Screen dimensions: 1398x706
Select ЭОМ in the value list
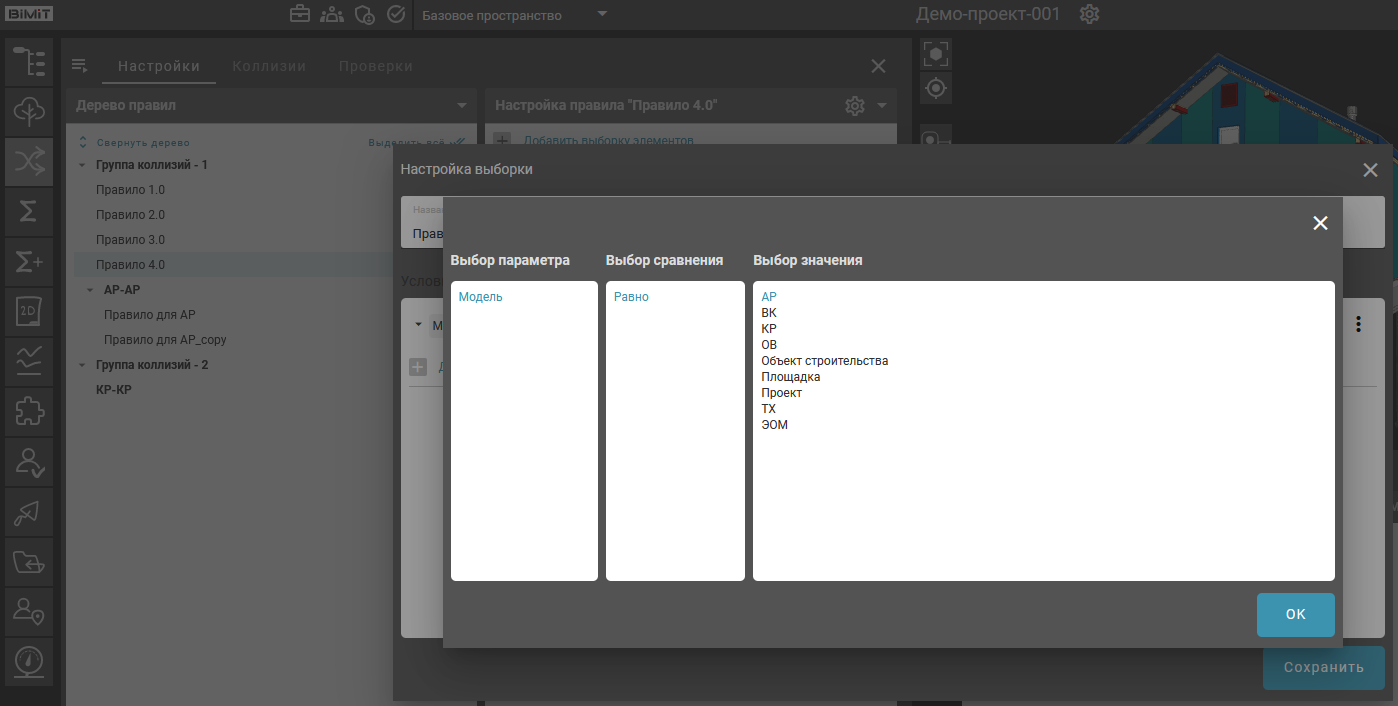(x=775, y=425)
